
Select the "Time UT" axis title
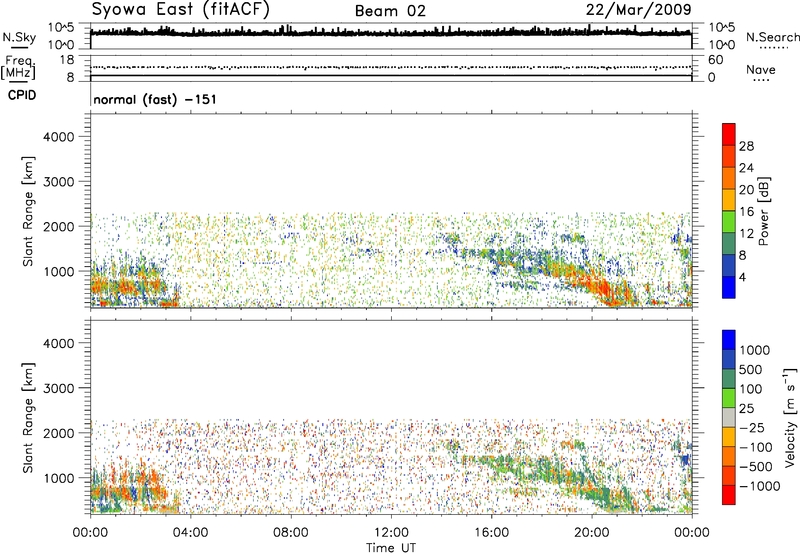pos(391,548)
